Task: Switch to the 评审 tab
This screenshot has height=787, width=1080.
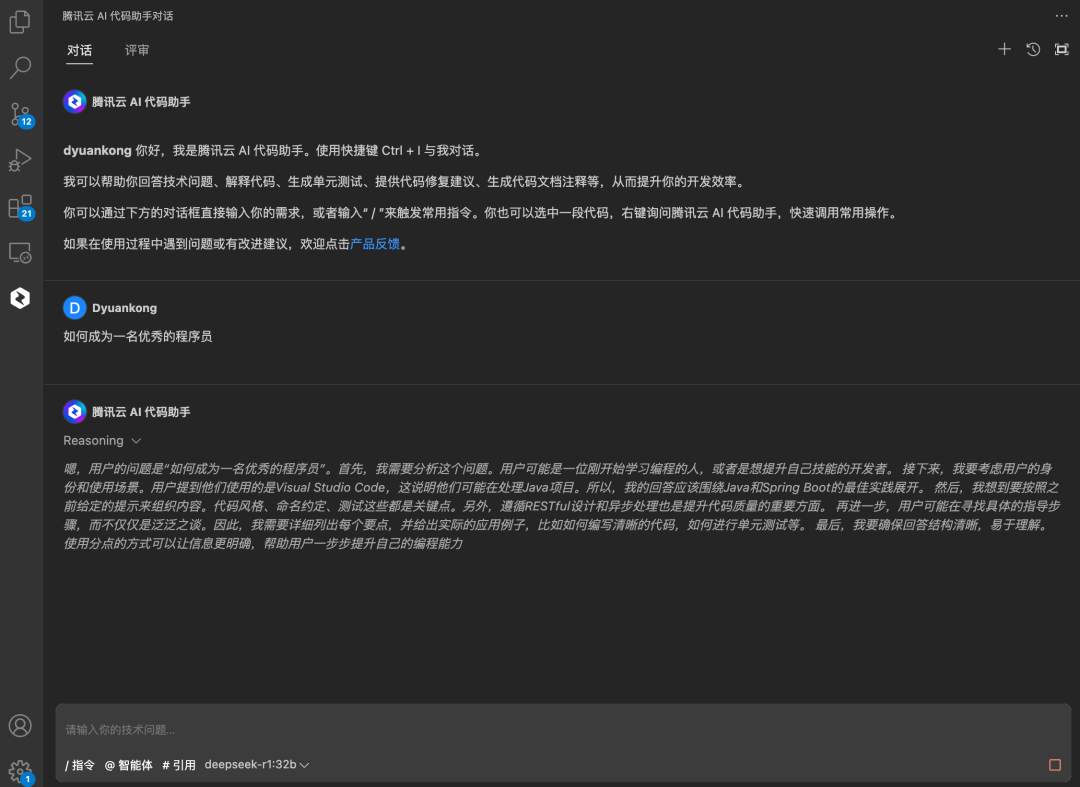Action: (136, 50)
